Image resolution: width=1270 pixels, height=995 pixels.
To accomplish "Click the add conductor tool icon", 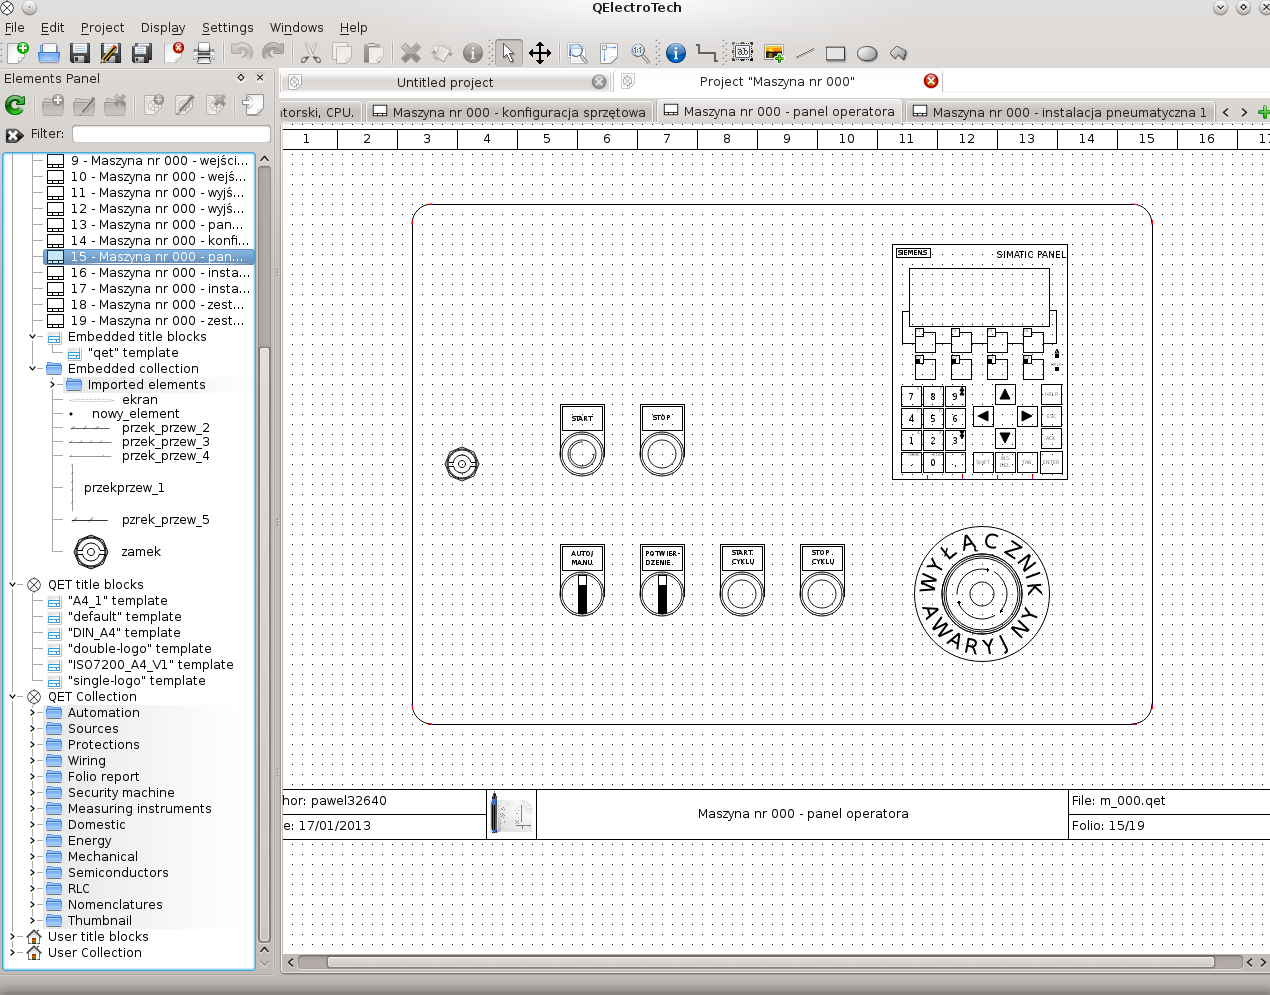I will point(706,53).
